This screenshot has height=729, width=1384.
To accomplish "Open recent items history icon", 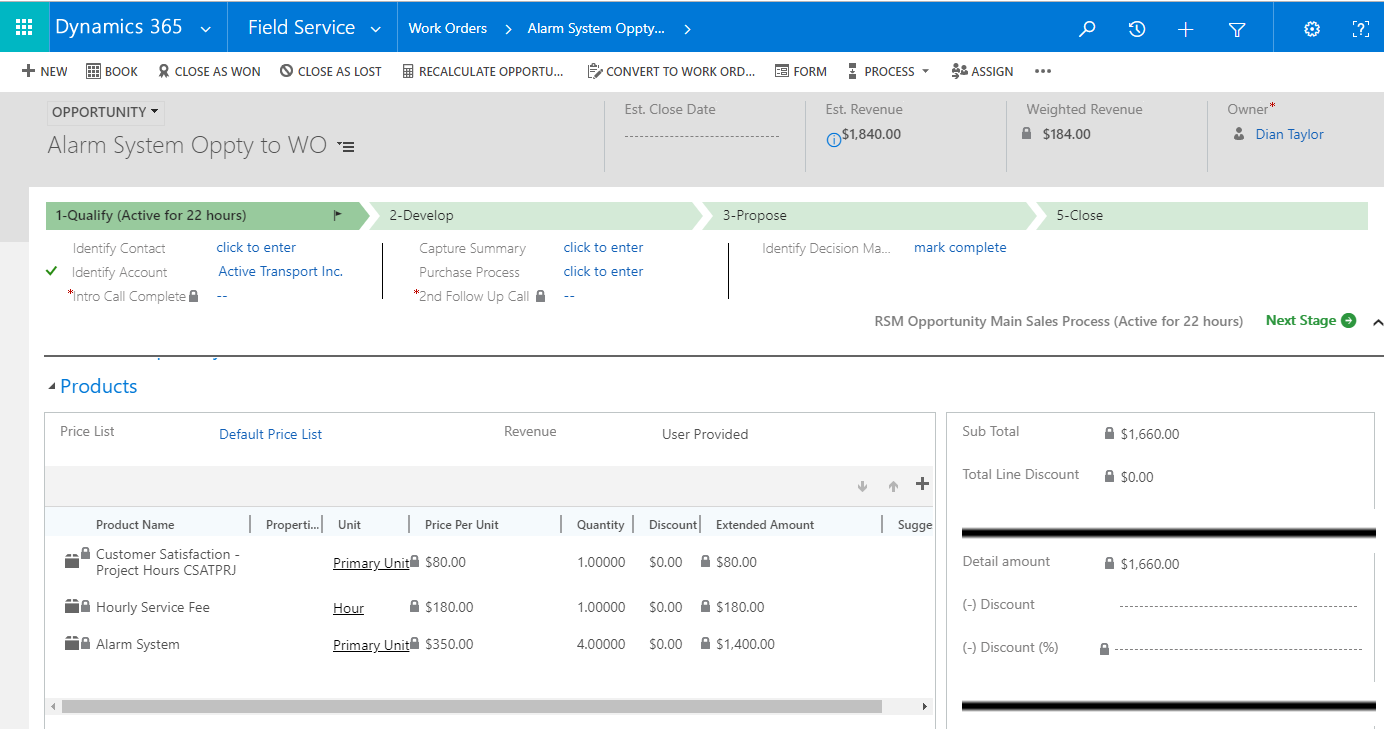I will coord(1137,29).
